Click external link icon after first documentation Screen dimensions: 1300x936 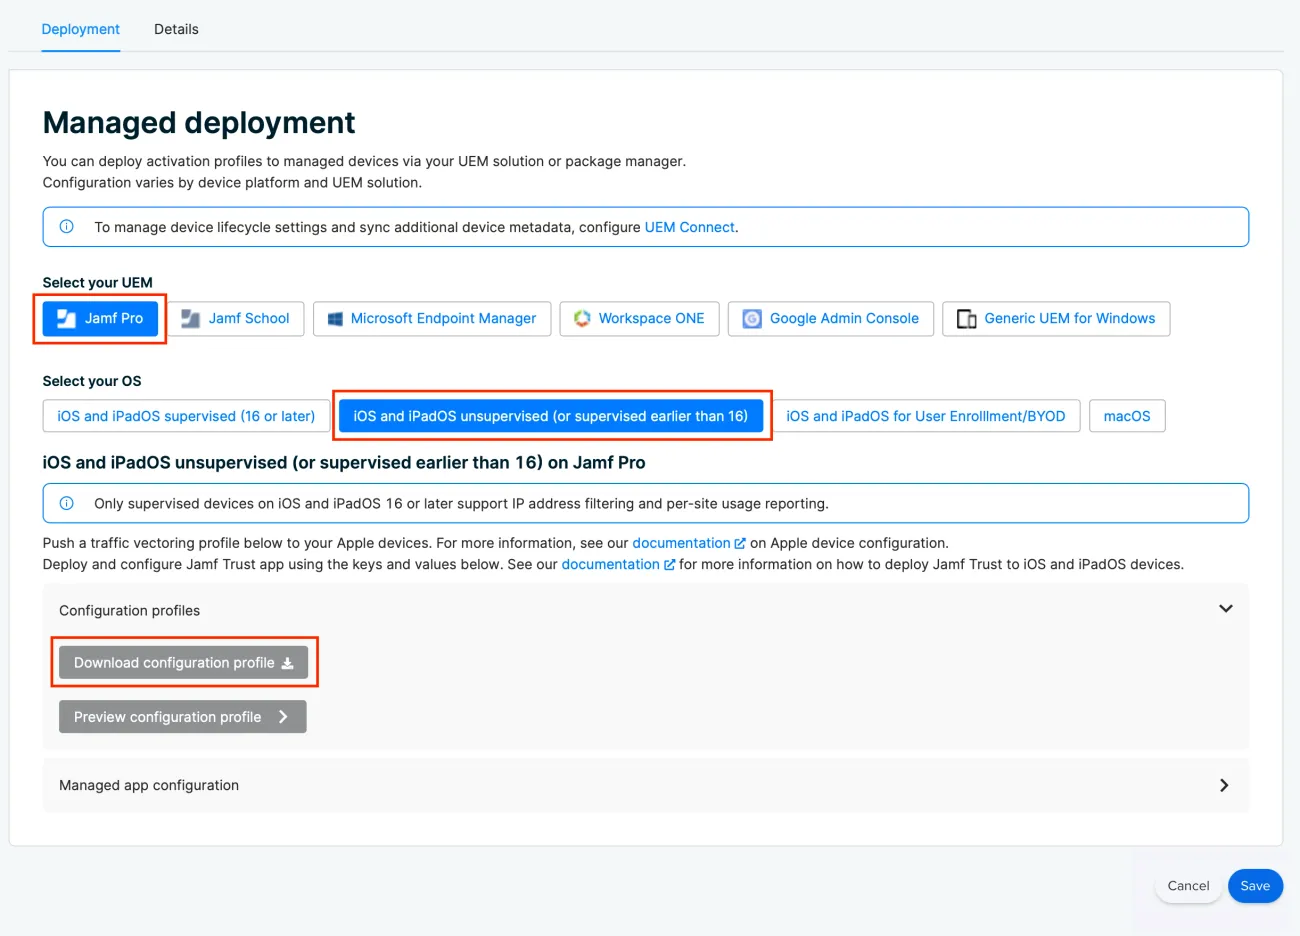tap(740, 543)
